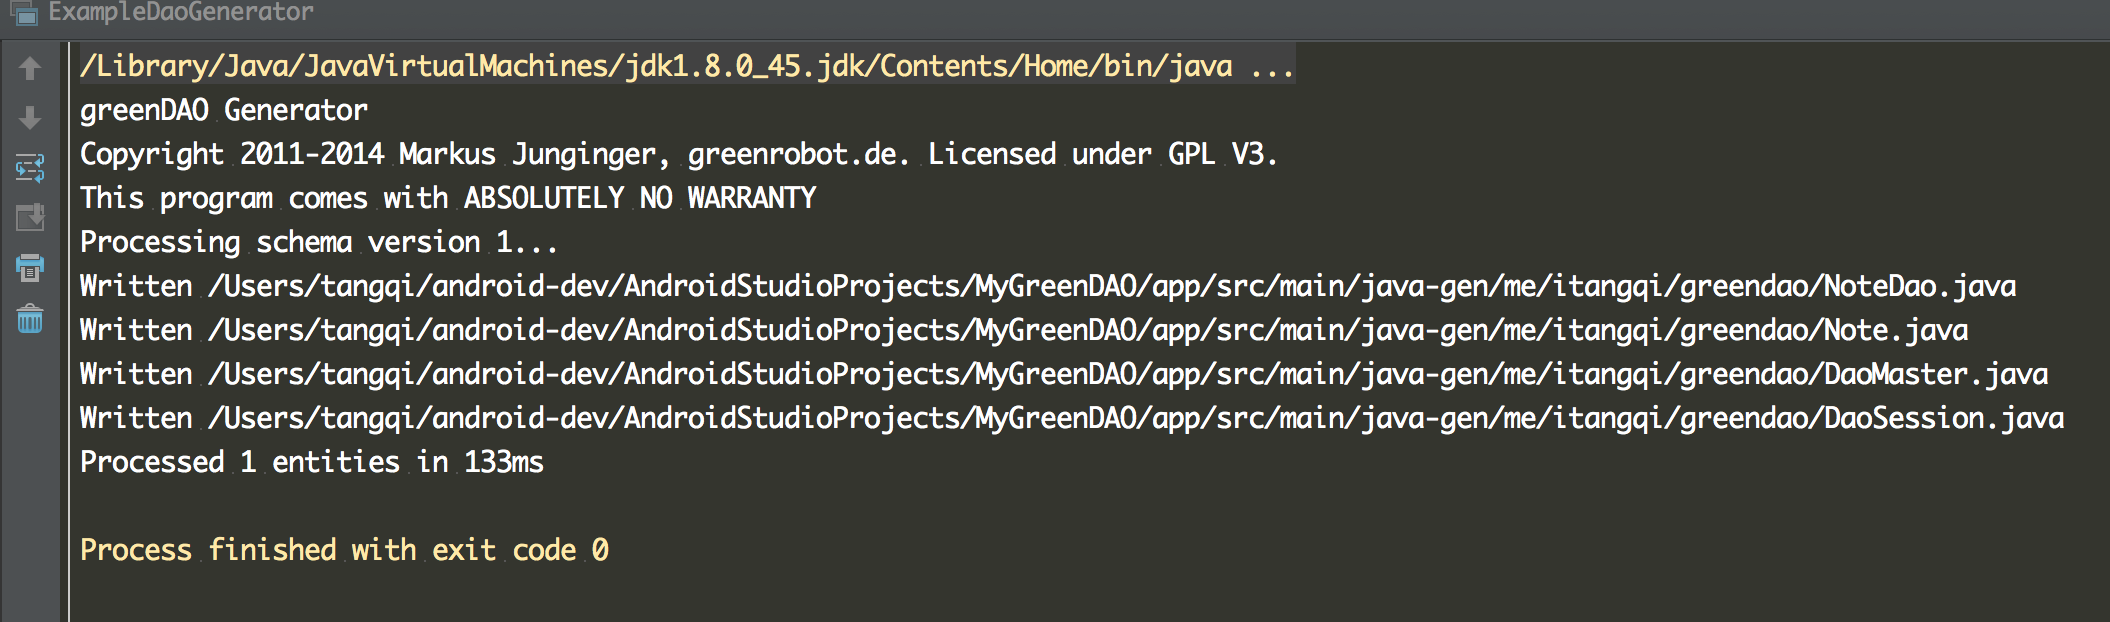The width and height of the screenshot is (2110, 622).
Task: Click the scroll to end icon
Action: click(x=30, y=217)
